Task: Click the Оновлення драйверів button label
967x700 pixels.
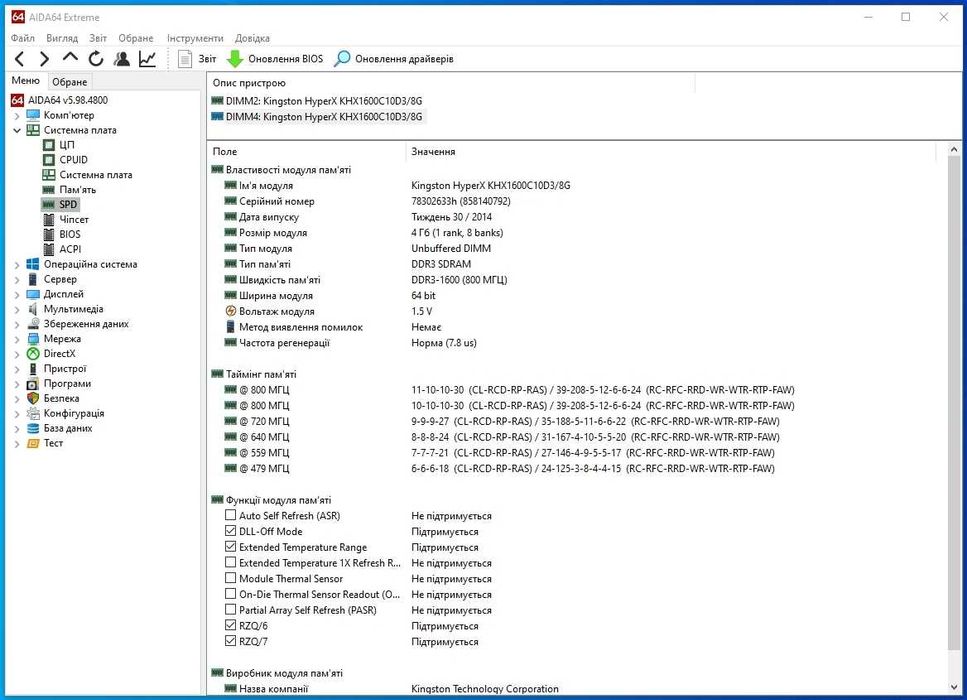Action: pyautogui.click(x=404, y=59)
